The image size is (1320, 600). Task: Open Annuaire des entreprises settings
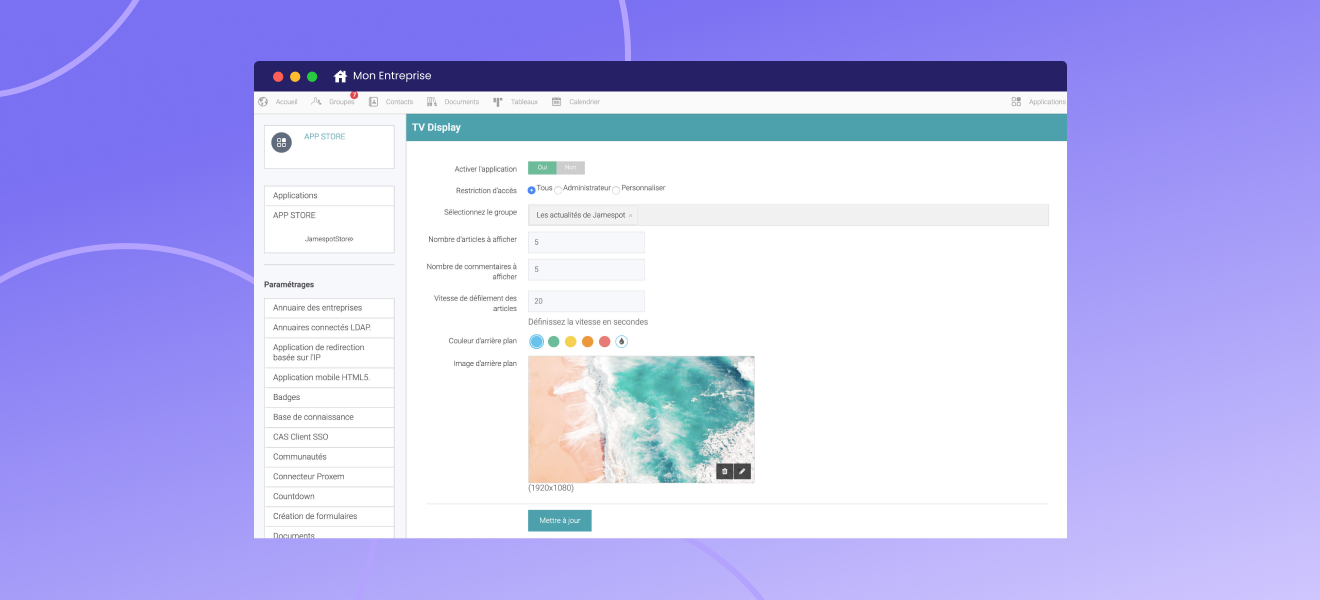click(329, 308)
